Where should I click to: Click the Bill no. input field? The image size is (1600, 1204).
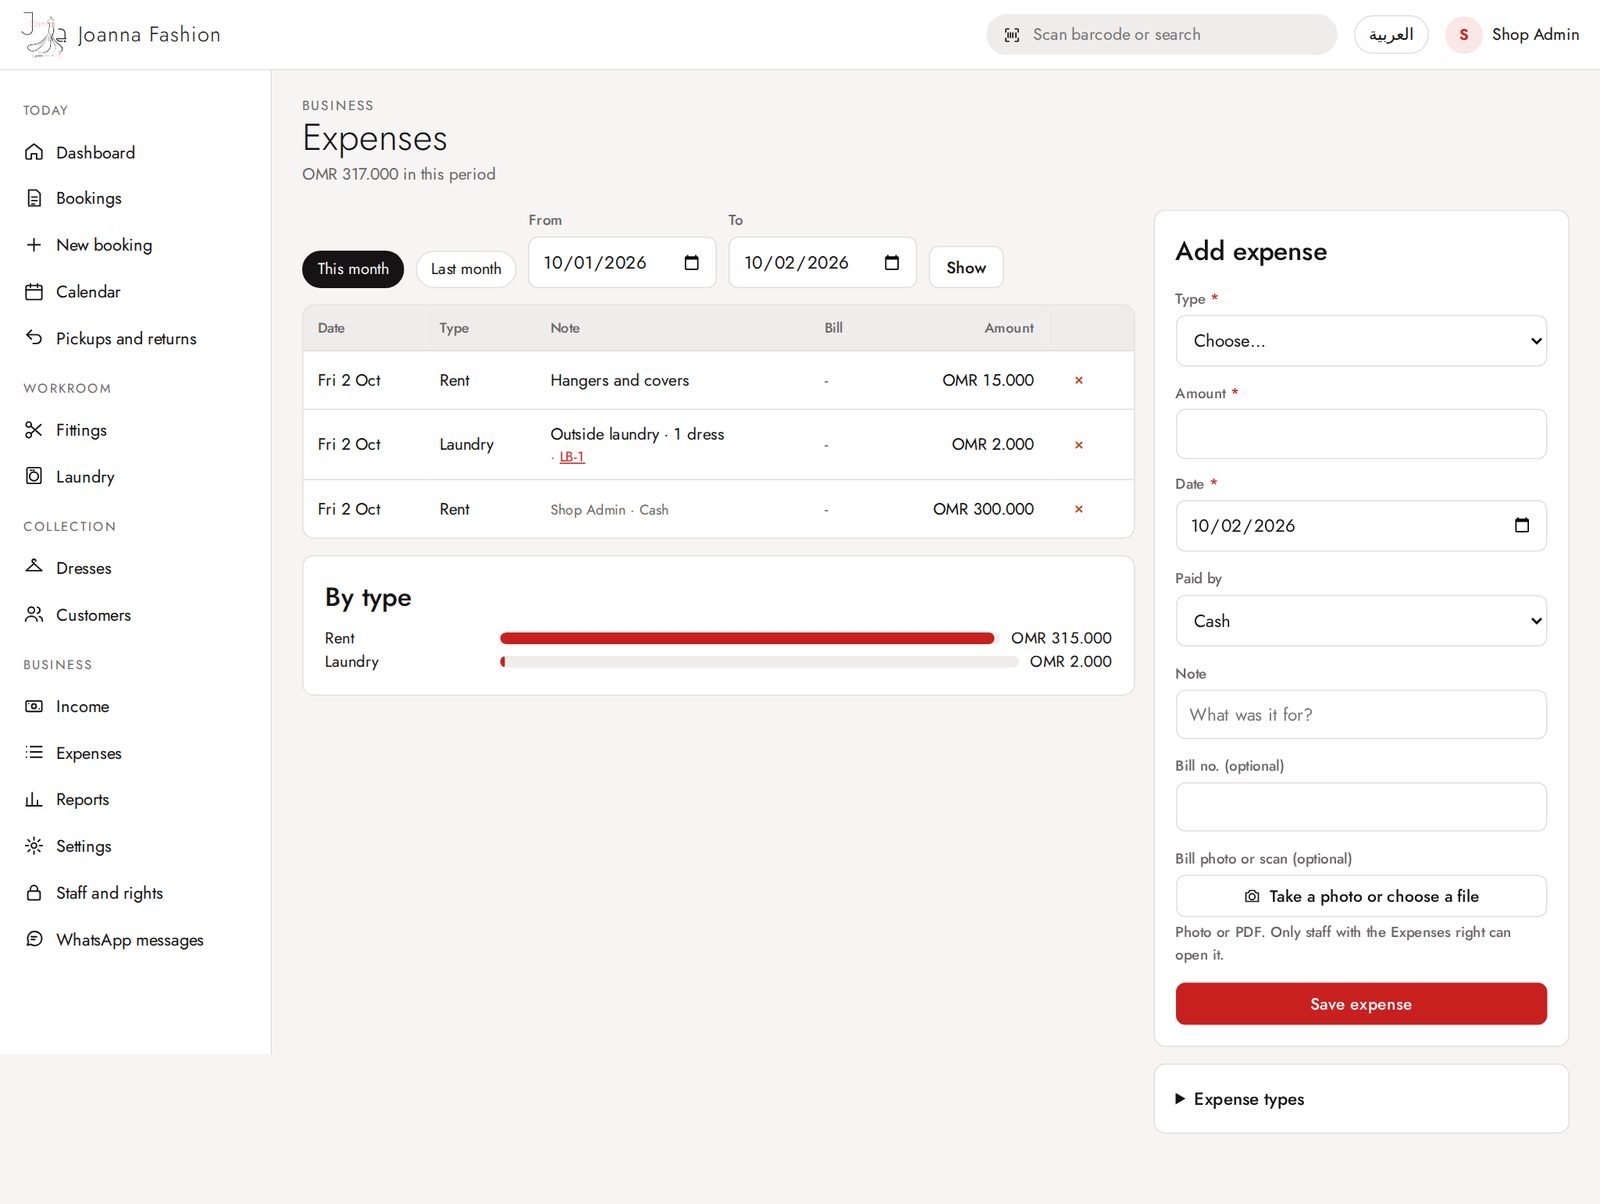point(1361,807)
